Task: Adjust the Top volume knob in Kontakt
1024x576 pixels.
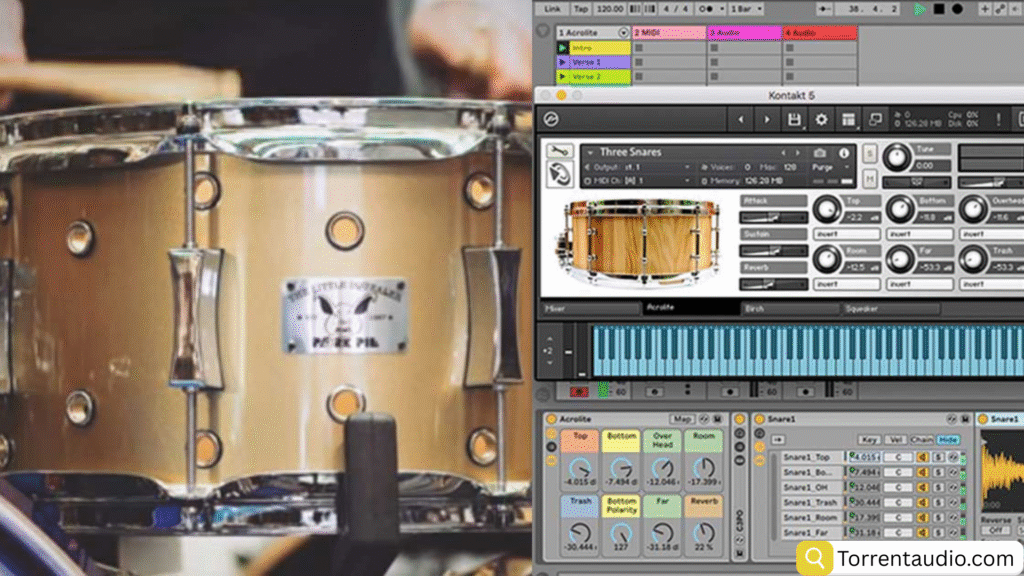Action: point(826,209)
